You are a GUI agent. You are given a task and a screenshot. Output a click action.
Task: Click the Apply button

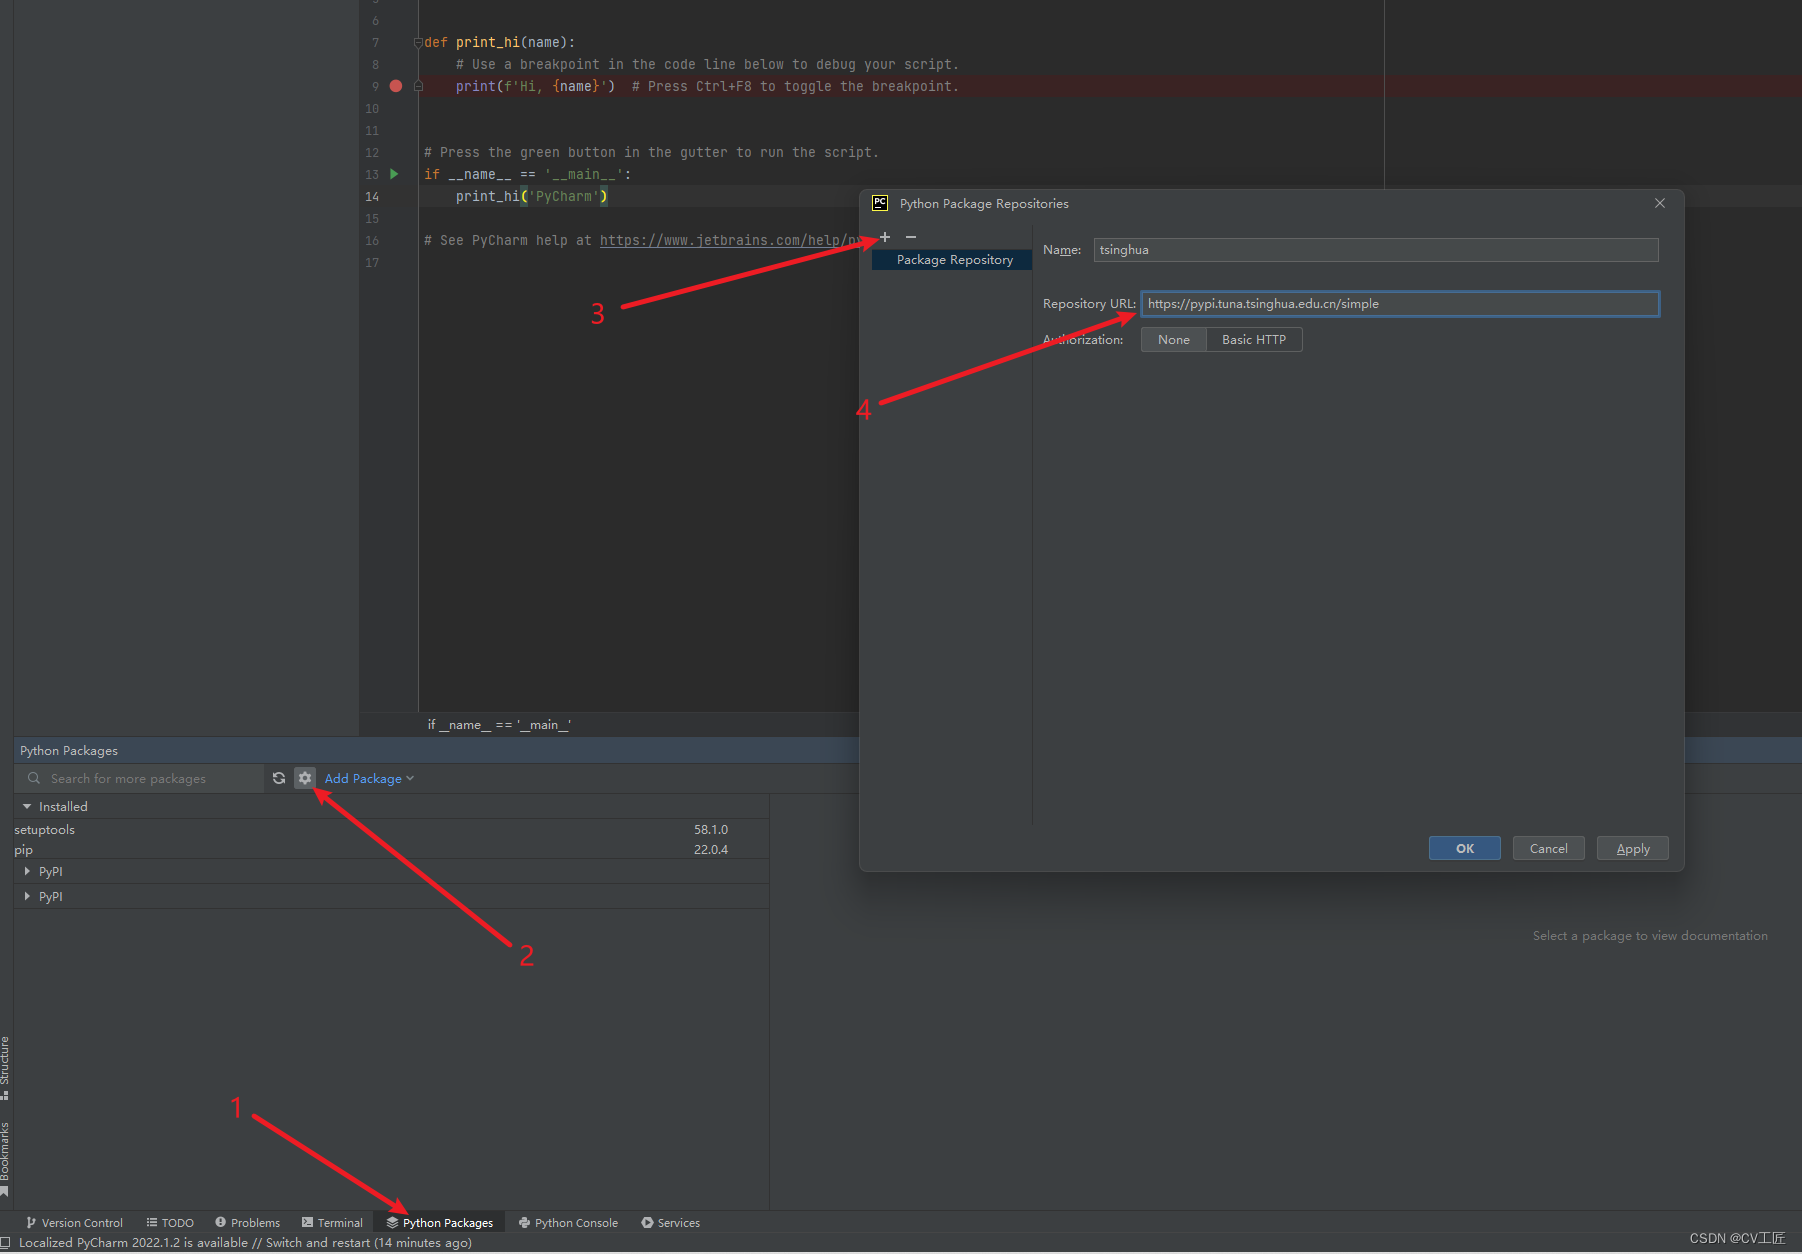pos(1633,848)
